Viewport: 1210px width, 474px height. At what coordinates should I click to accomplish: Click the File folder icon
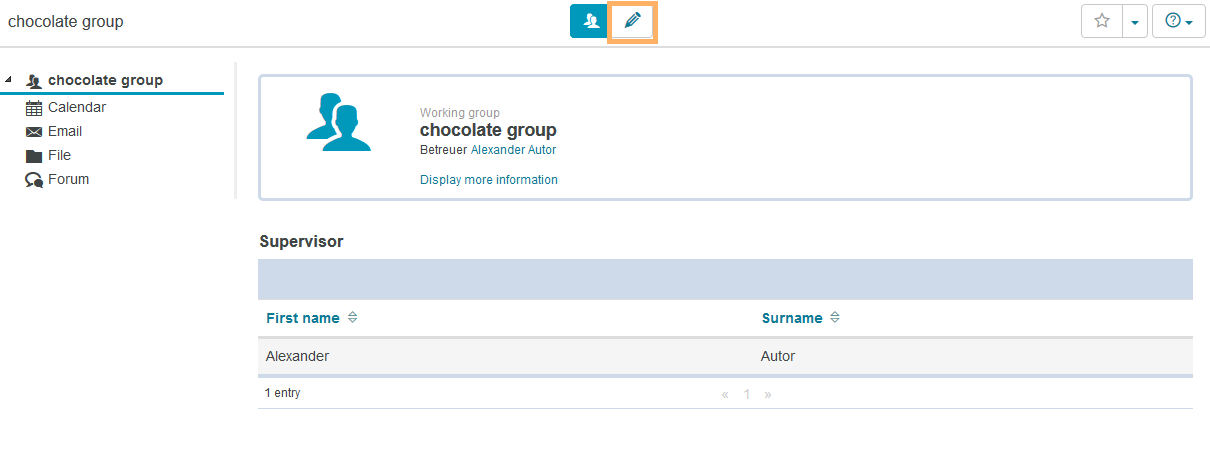point(34,156)
